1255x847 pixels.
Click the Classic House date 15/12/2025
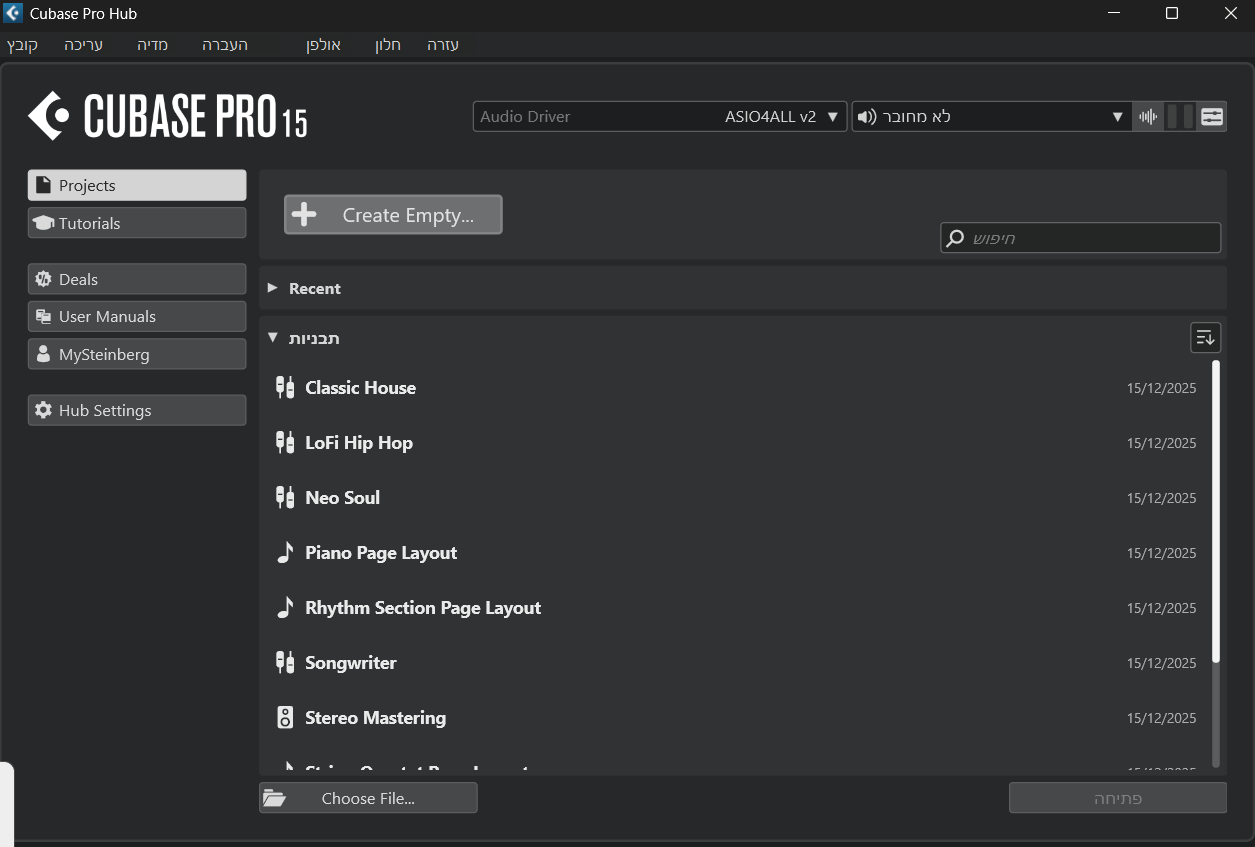click(1161, 388)
